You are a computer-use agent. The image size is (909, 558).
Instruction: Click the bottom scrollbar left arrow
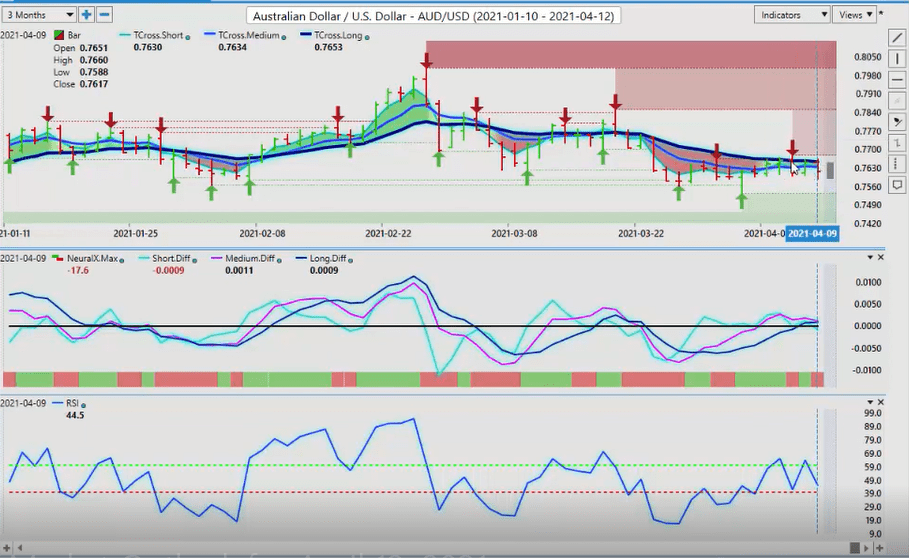coord(20,548)
